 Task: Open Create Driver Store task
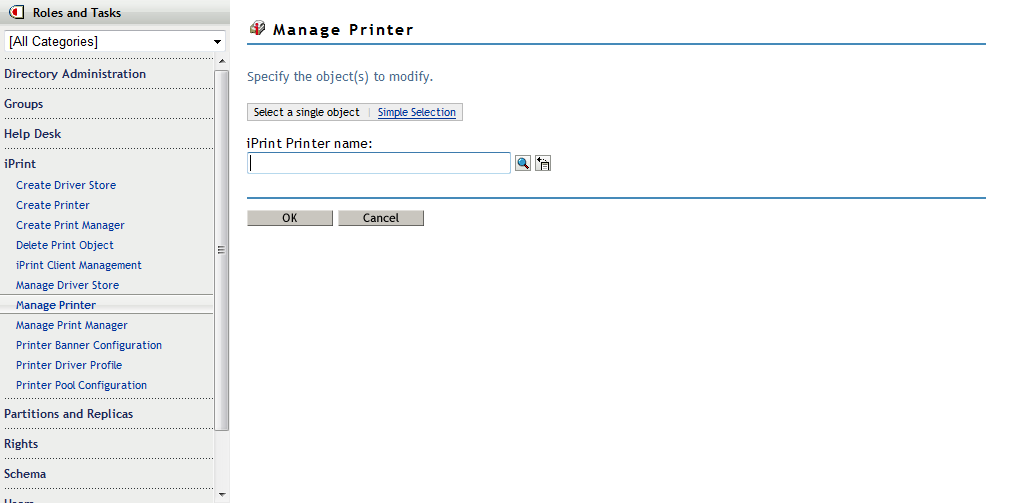(x=66, y=185)
